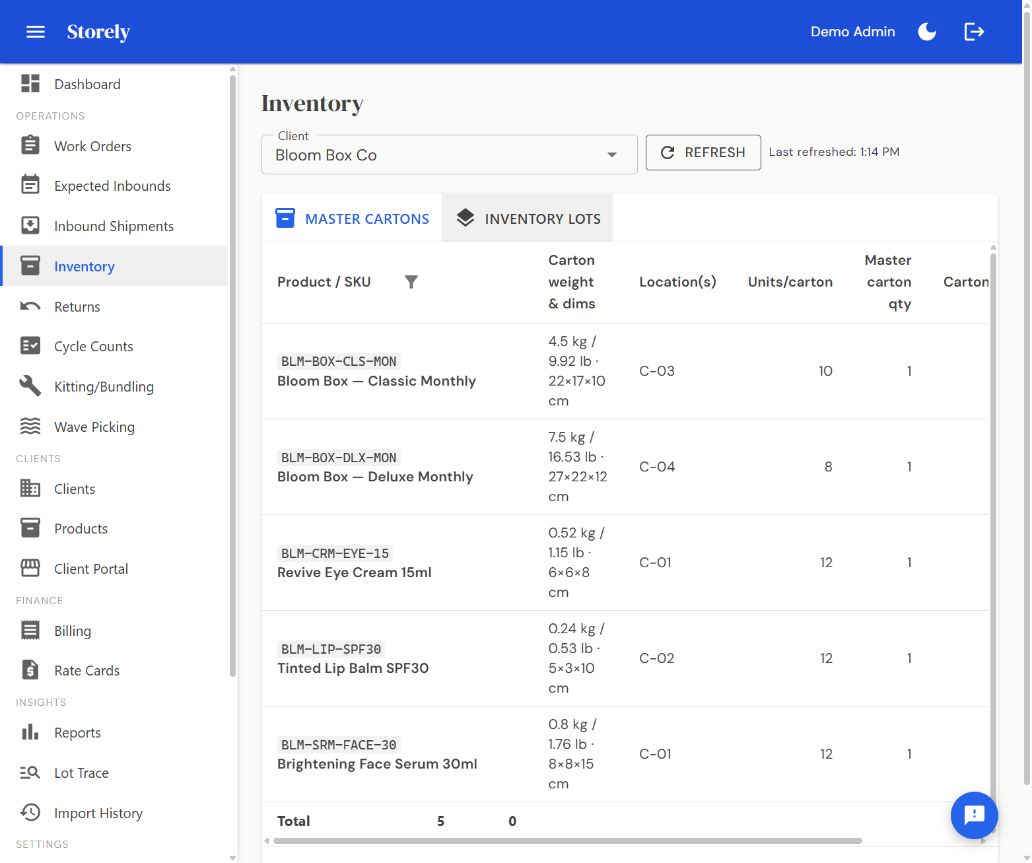Switch to the Inventory Lots tab
Viewport: 1032px width, 863px height.
[x=528, y=219]
